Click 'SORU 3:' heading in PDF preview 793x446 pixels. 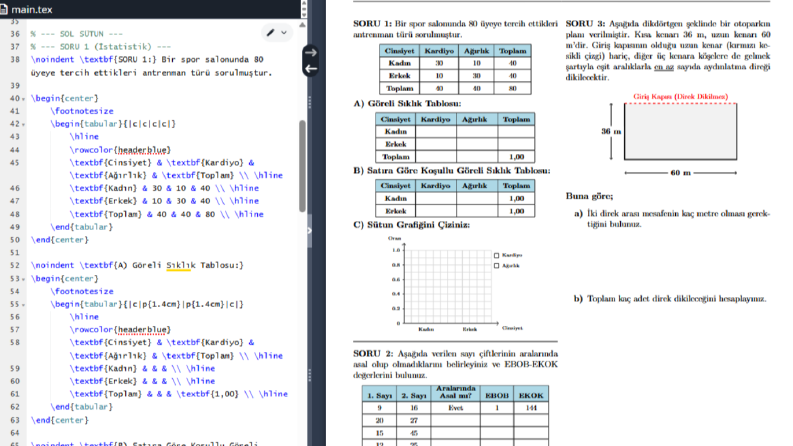click(x=585, y=24)
